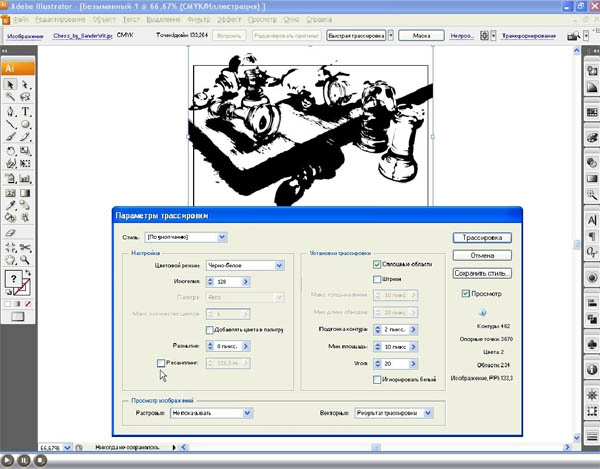
Task: Uncheck the Просмотр preview checkbox
Action: (x=466, y=295)
